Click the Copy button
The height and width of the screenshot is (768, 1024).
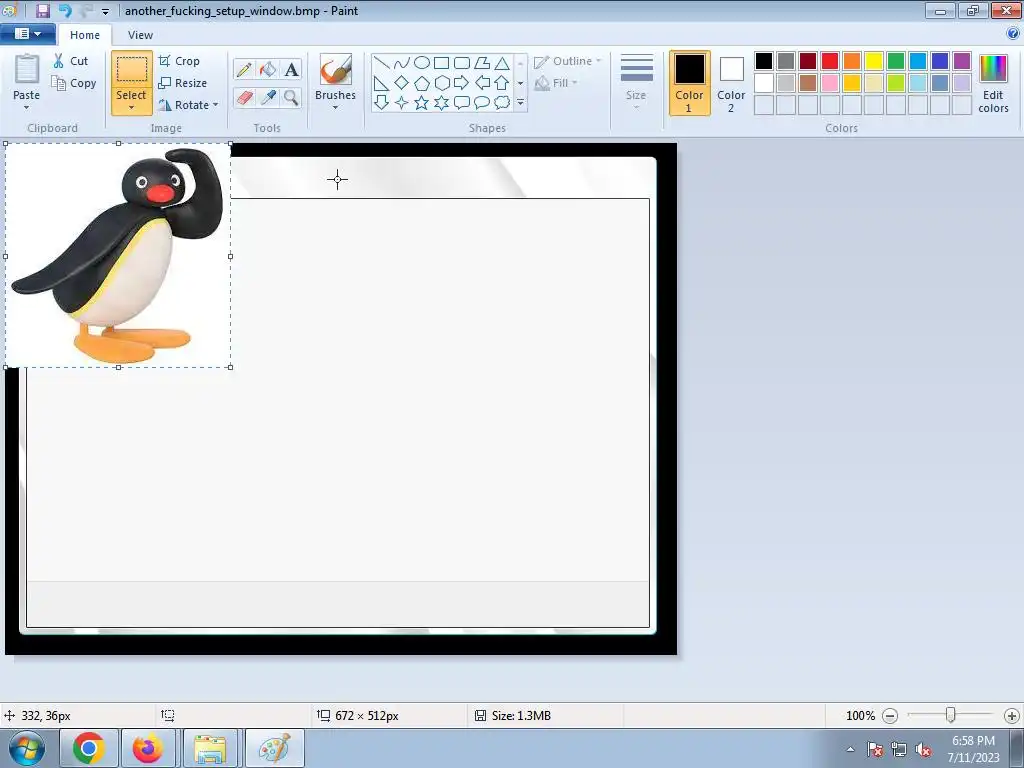click(74, 83)
